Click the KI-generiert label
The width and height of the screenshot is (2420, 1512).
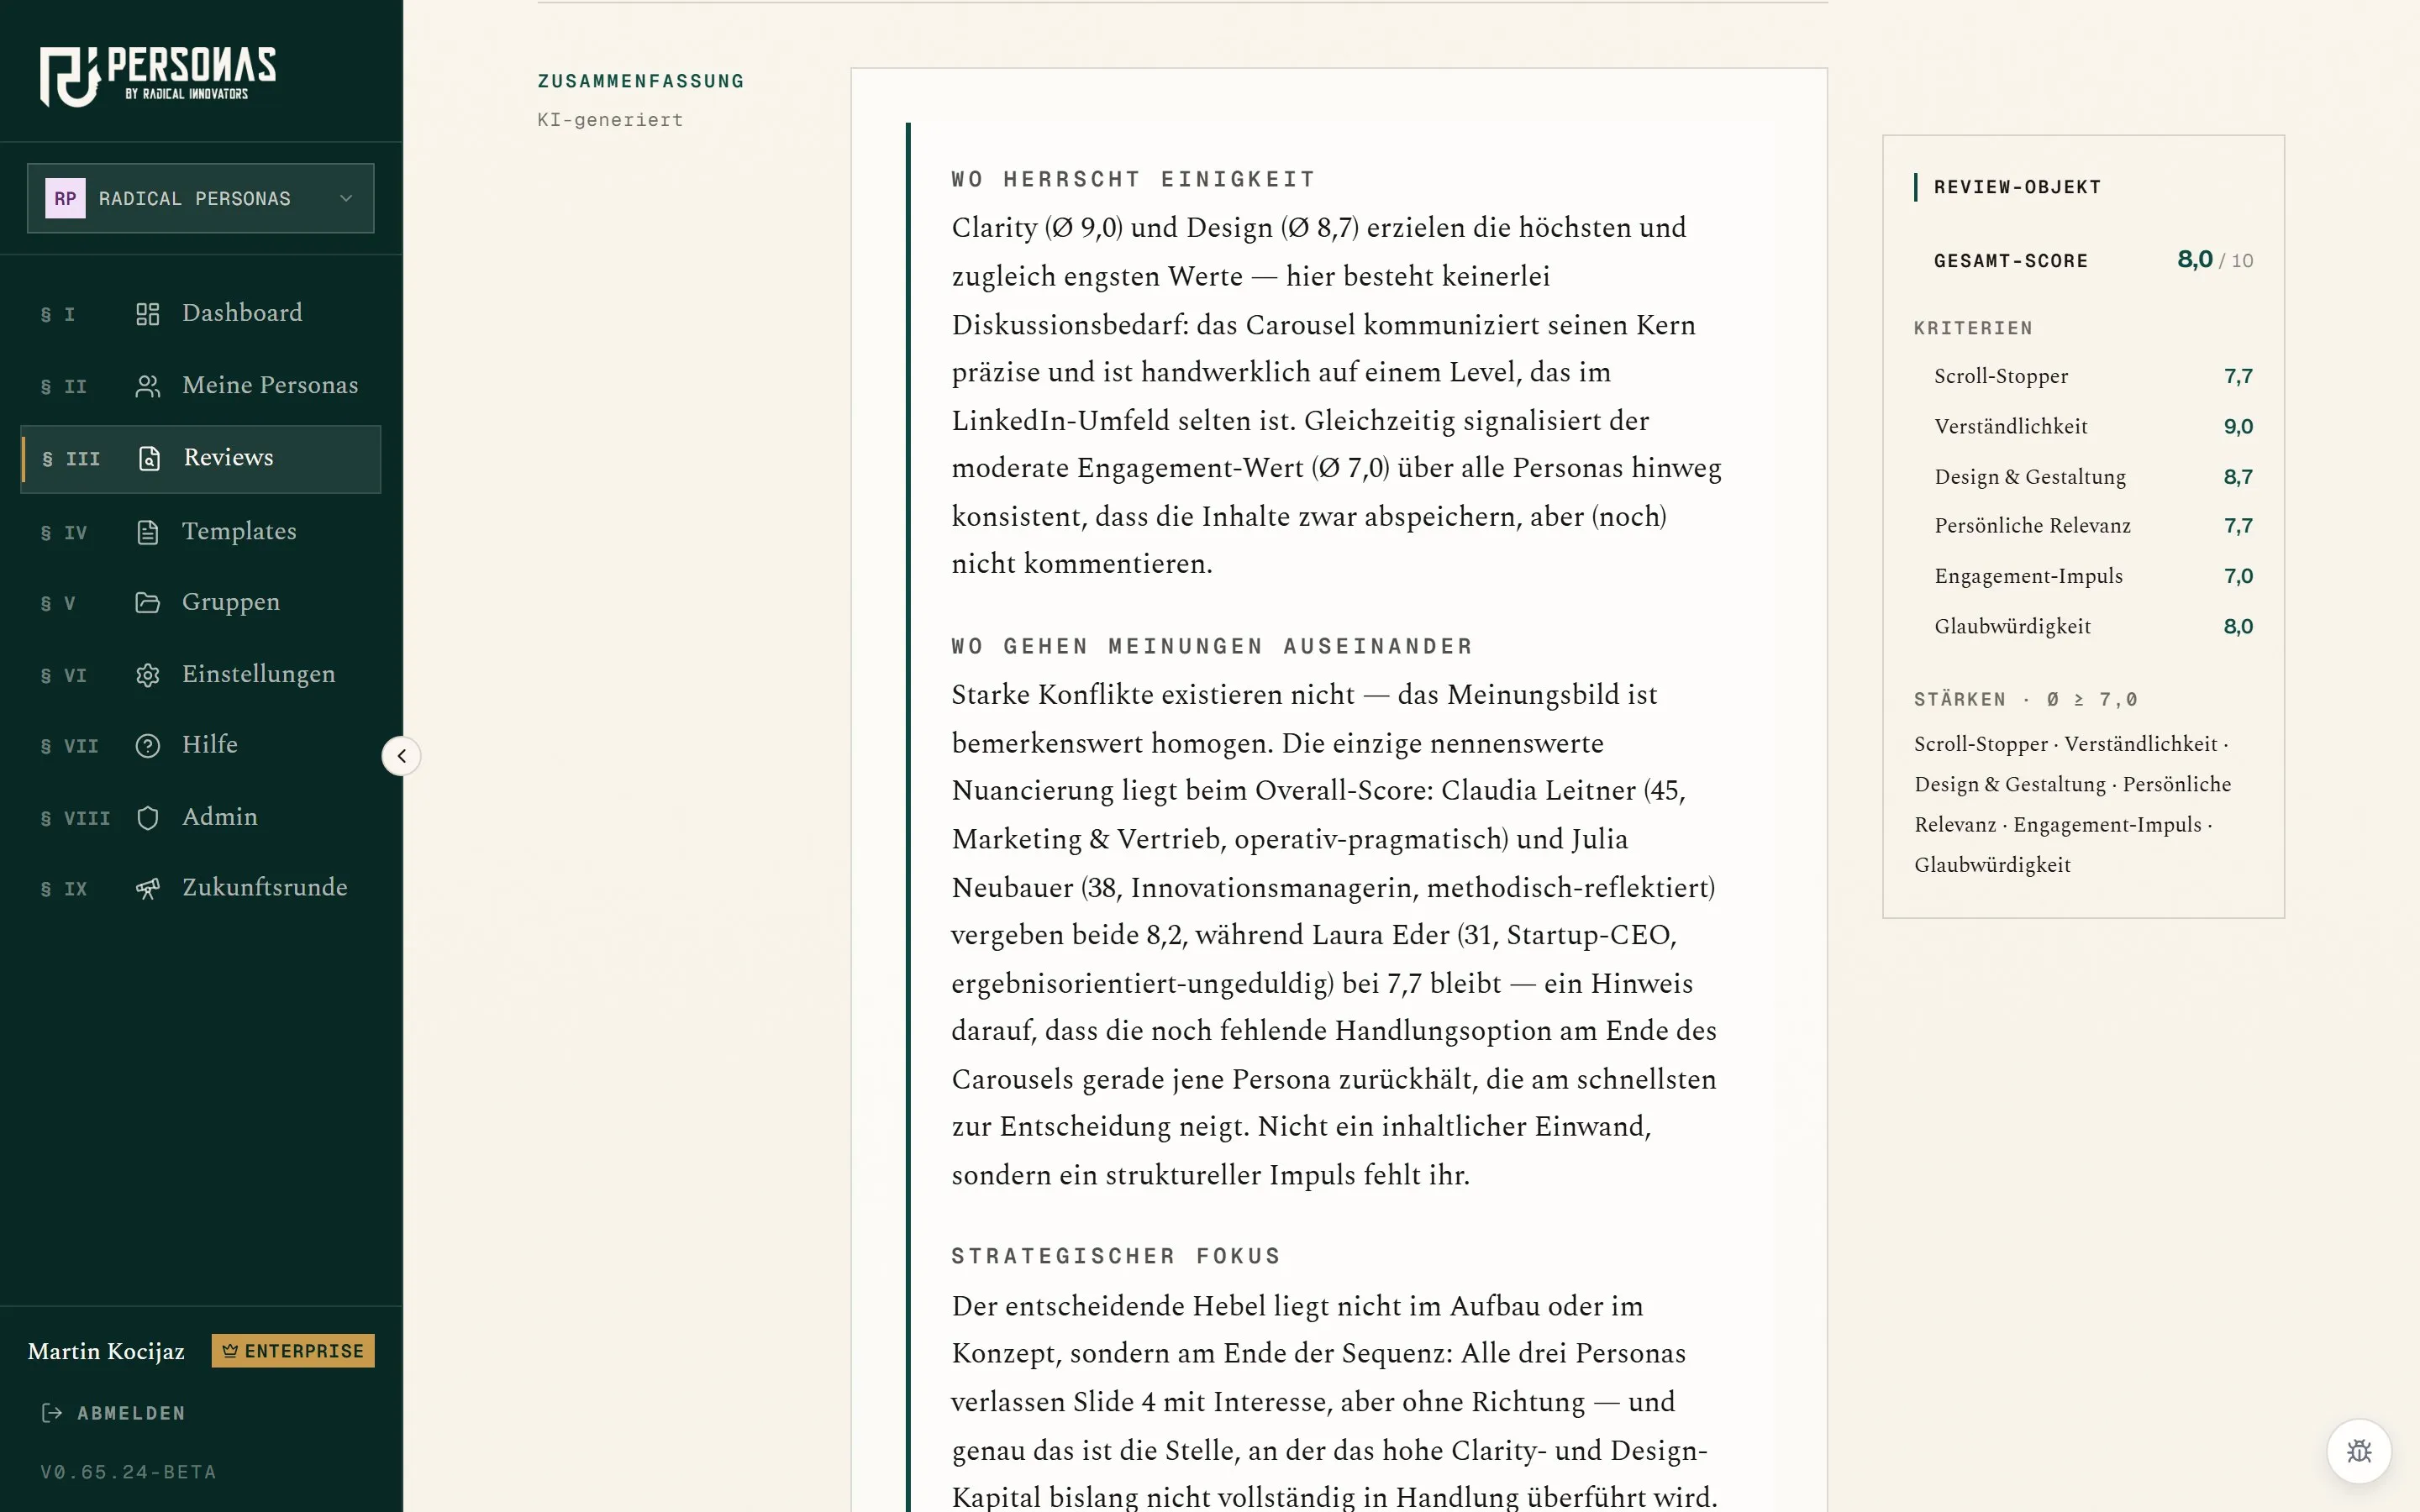tap(610, 120)
